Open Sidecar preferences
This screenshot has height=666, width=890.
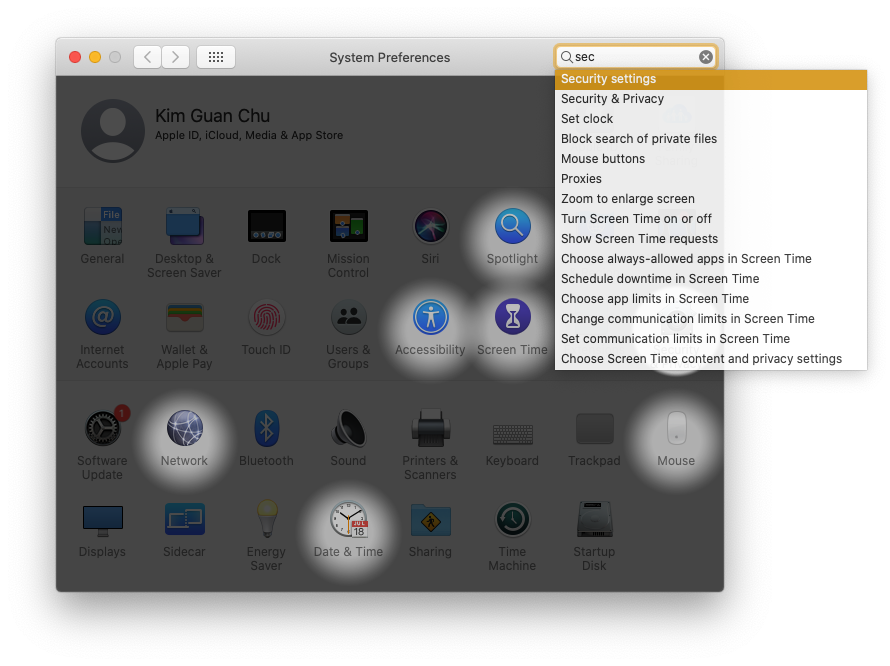click(x=184, y=519)
